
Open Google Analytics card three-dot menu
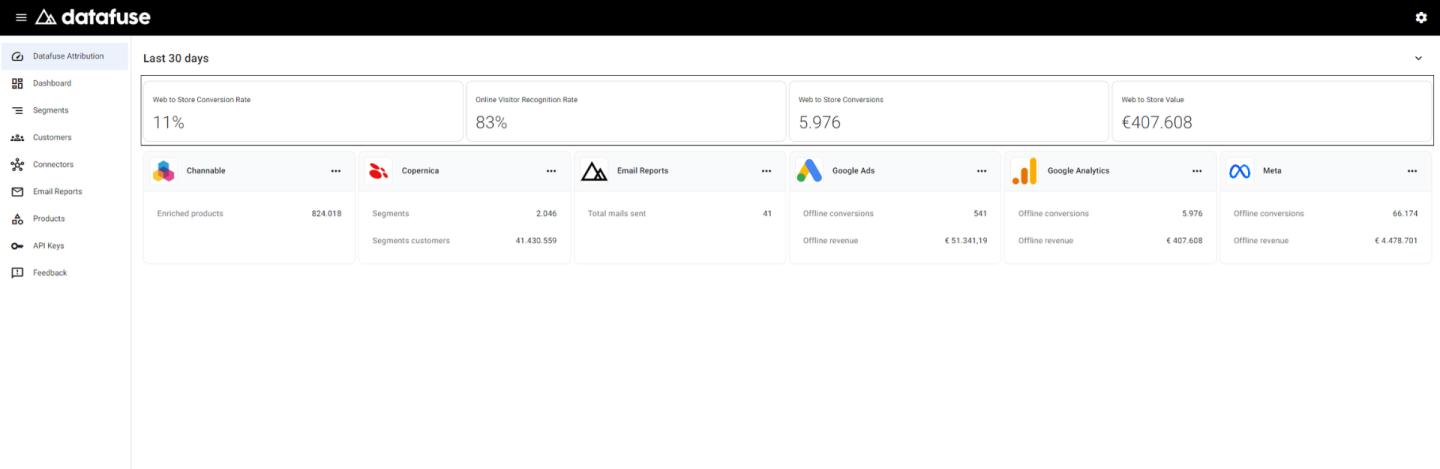1197,171
